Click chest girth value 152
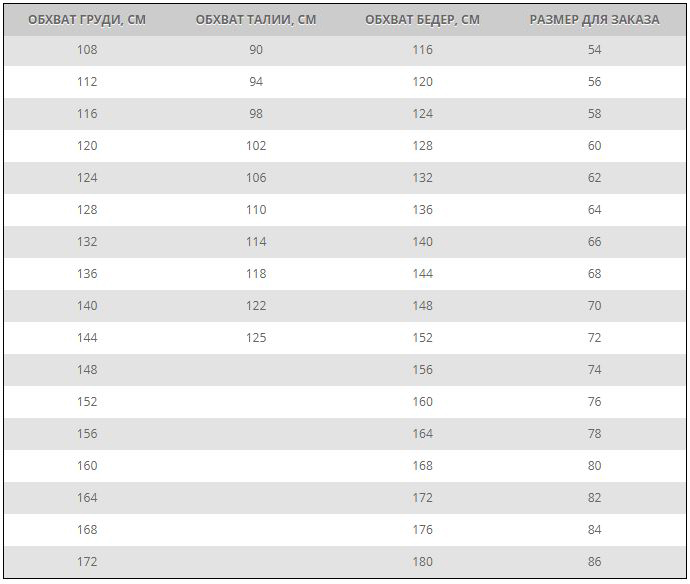This screenshot has width=690, height=584. pos(87,401)
